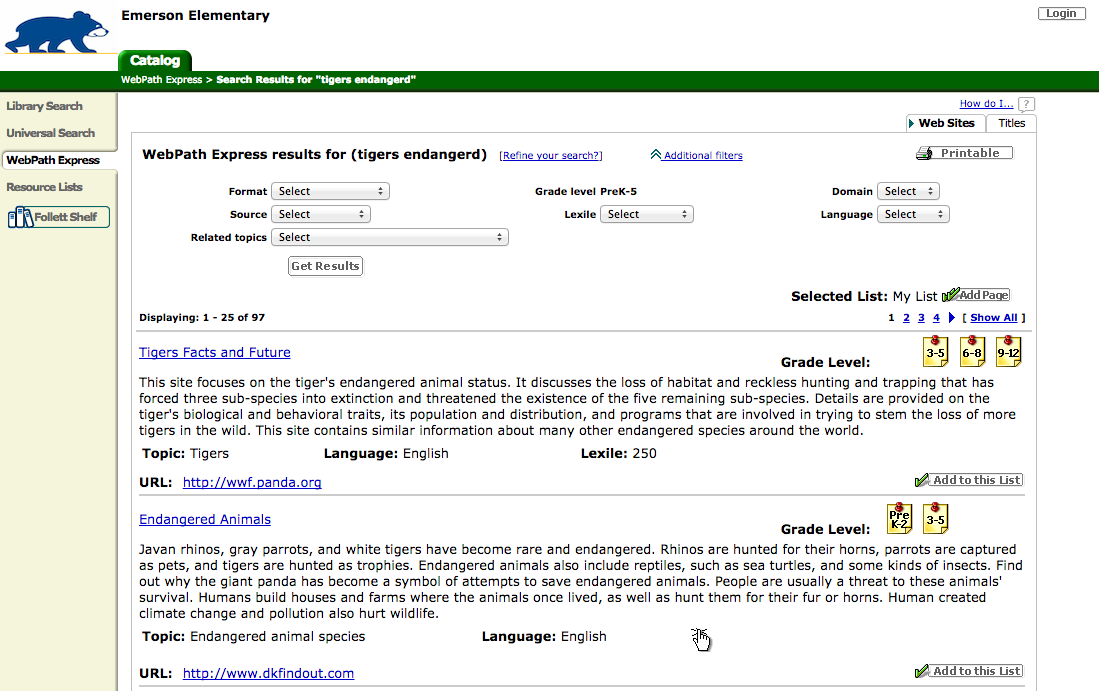
Task: Add the Tigers Facts site to this list
Action: 969,480
